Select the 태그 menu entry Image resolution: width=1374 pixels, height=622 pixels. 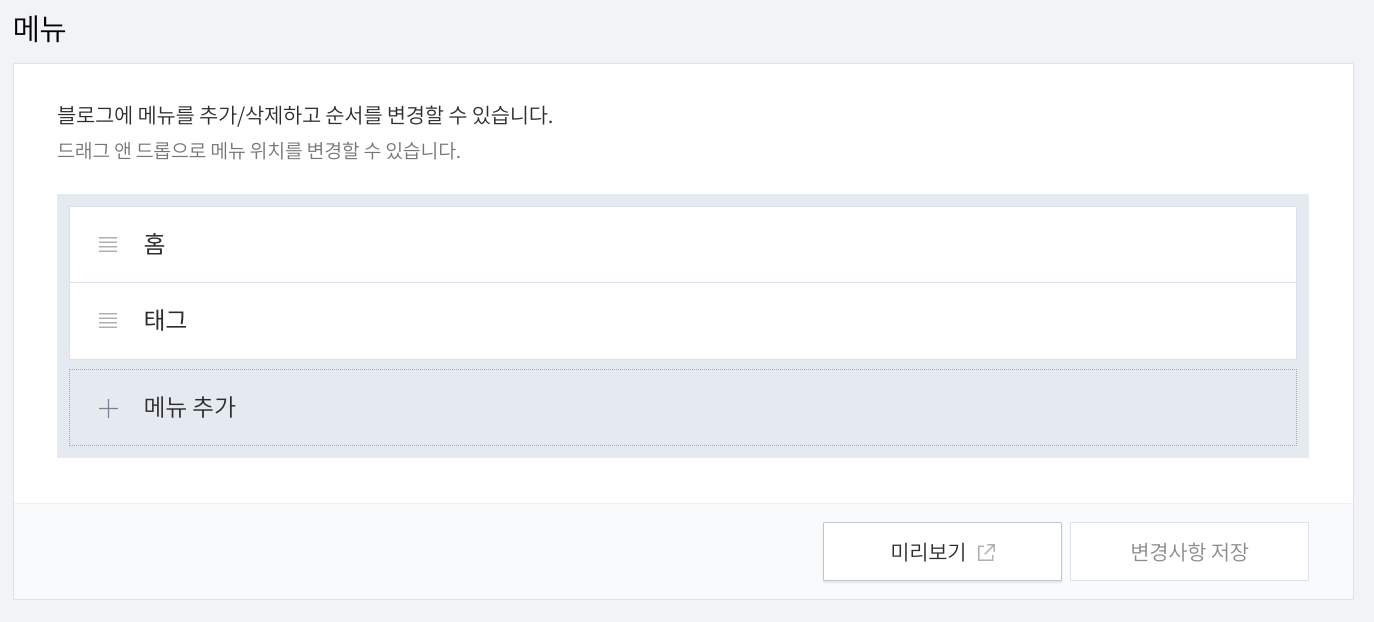click(683, 320)
